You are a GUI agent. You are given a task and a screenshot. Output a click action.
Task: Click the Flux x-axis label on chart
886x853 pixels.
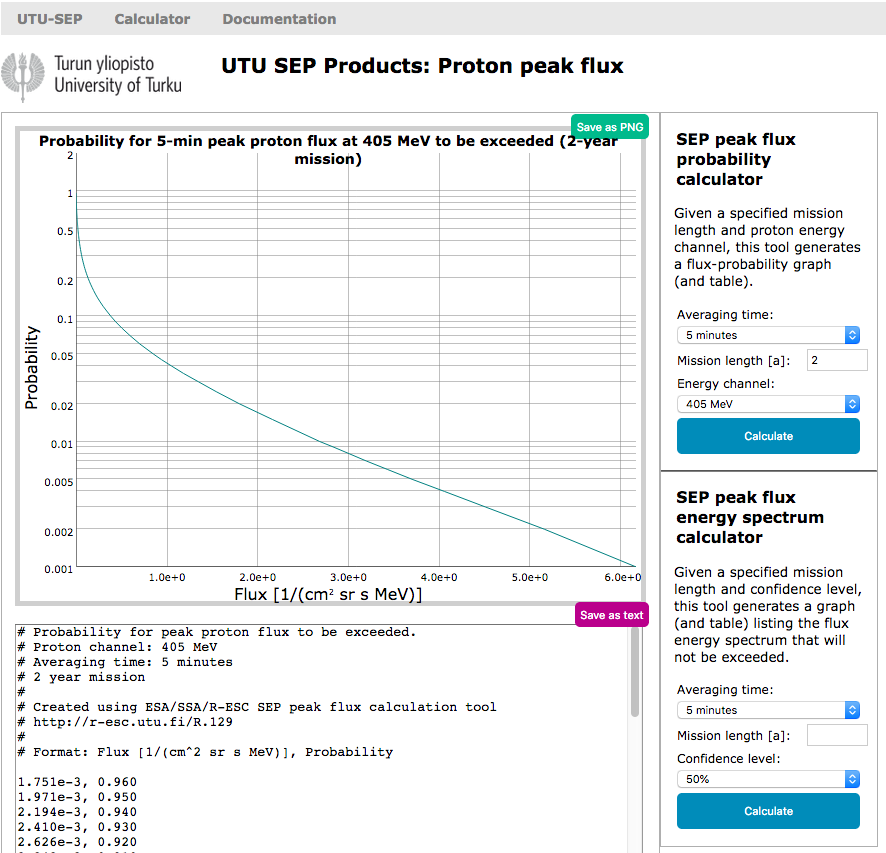(327, 594)
